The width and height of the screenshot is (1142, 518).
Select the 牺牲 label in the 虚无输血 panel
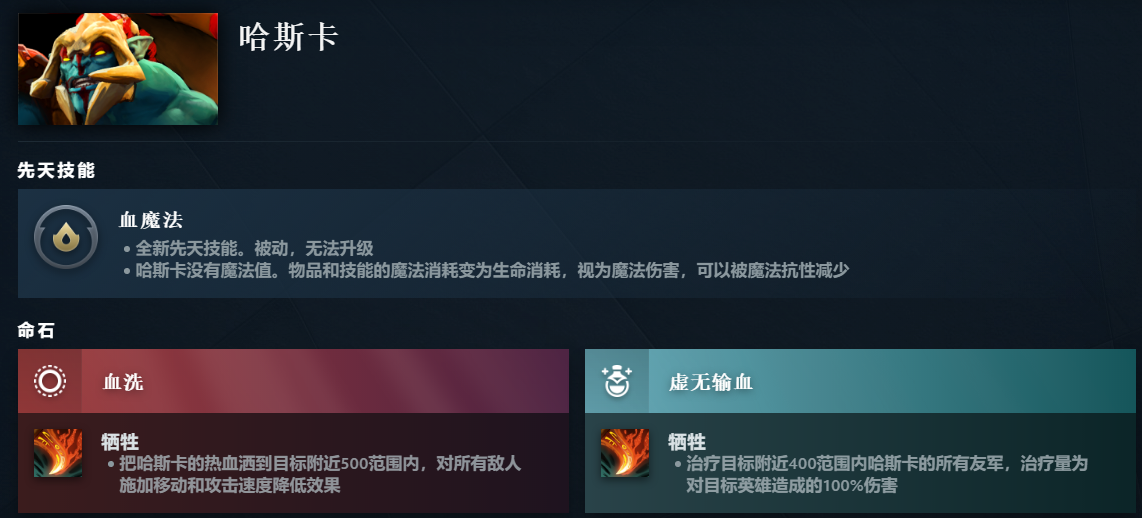687,442
